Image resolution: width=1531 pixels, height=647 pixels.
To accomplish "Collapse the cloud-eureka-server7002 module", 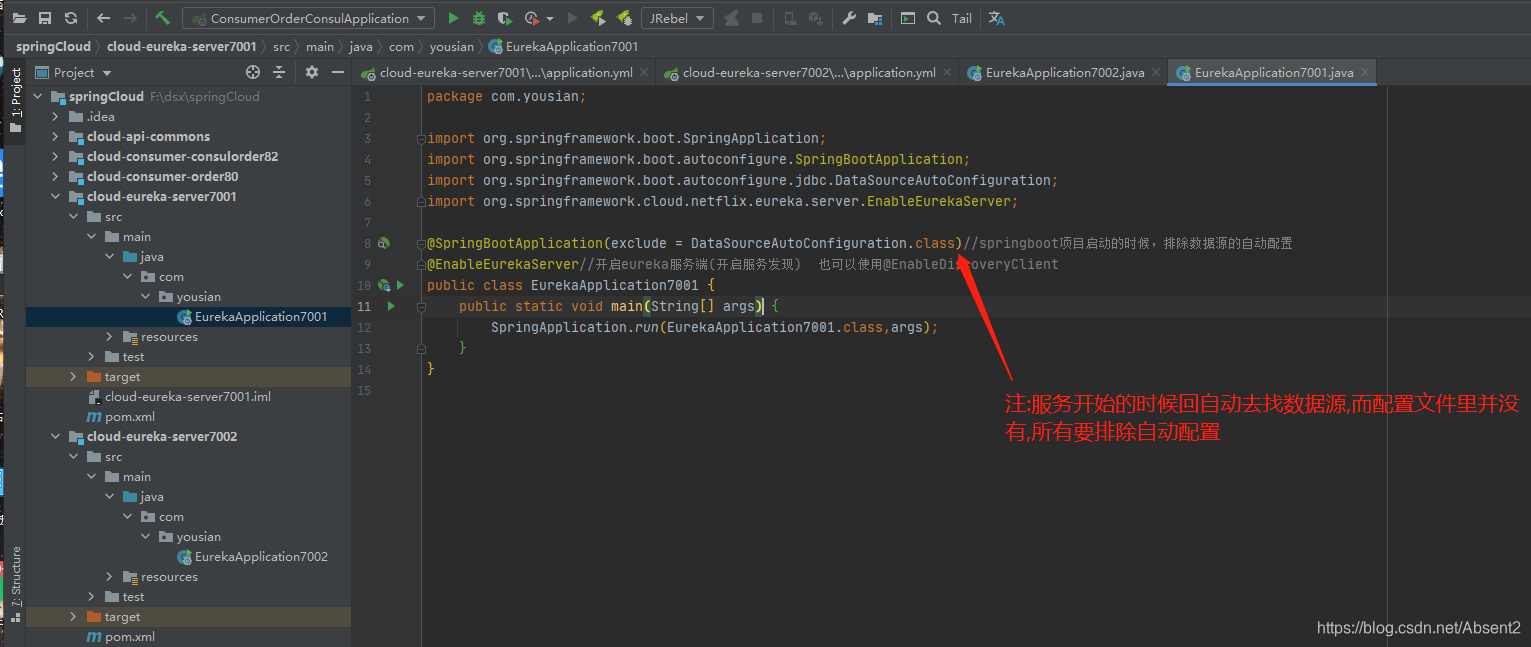I will (x=56, y=436).
